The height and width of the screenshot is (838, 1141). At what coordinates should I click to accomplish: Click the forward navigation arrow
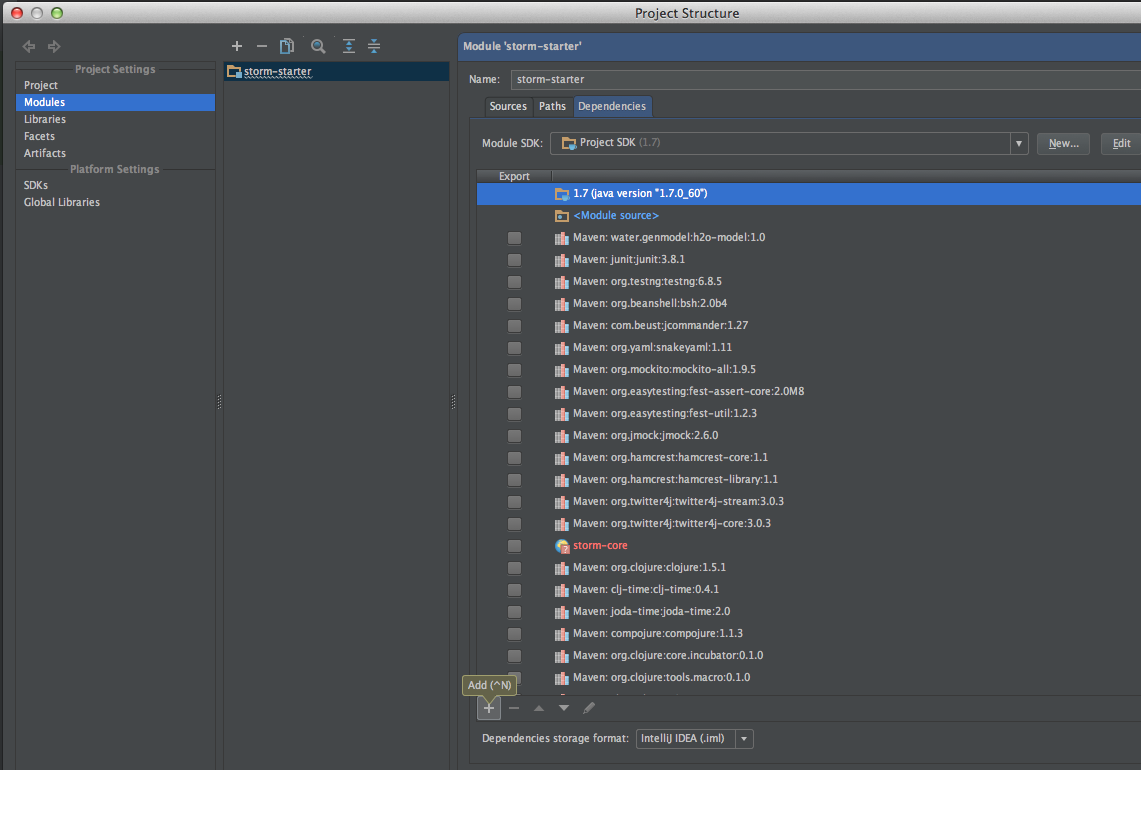(54, 47)
